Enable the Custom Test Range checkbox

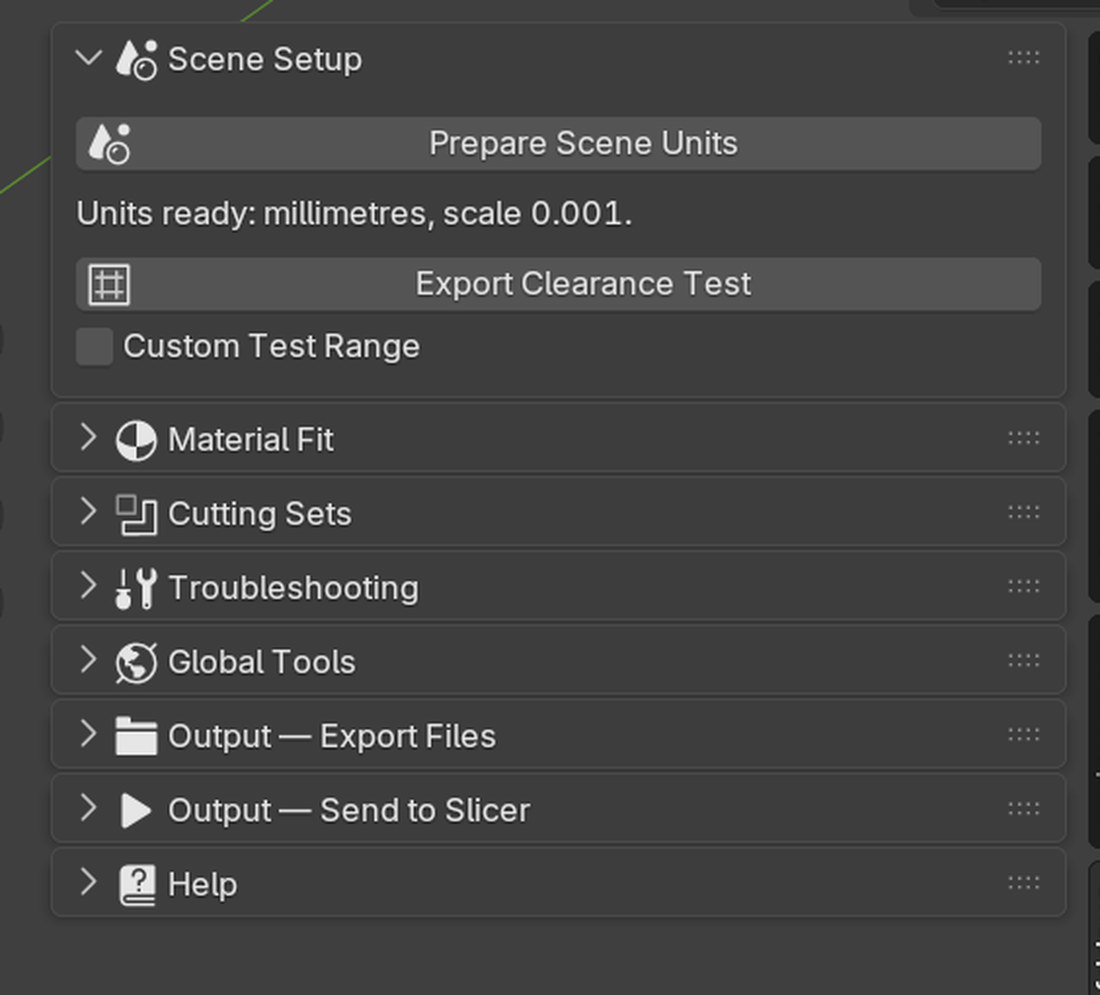coord(95,347)
